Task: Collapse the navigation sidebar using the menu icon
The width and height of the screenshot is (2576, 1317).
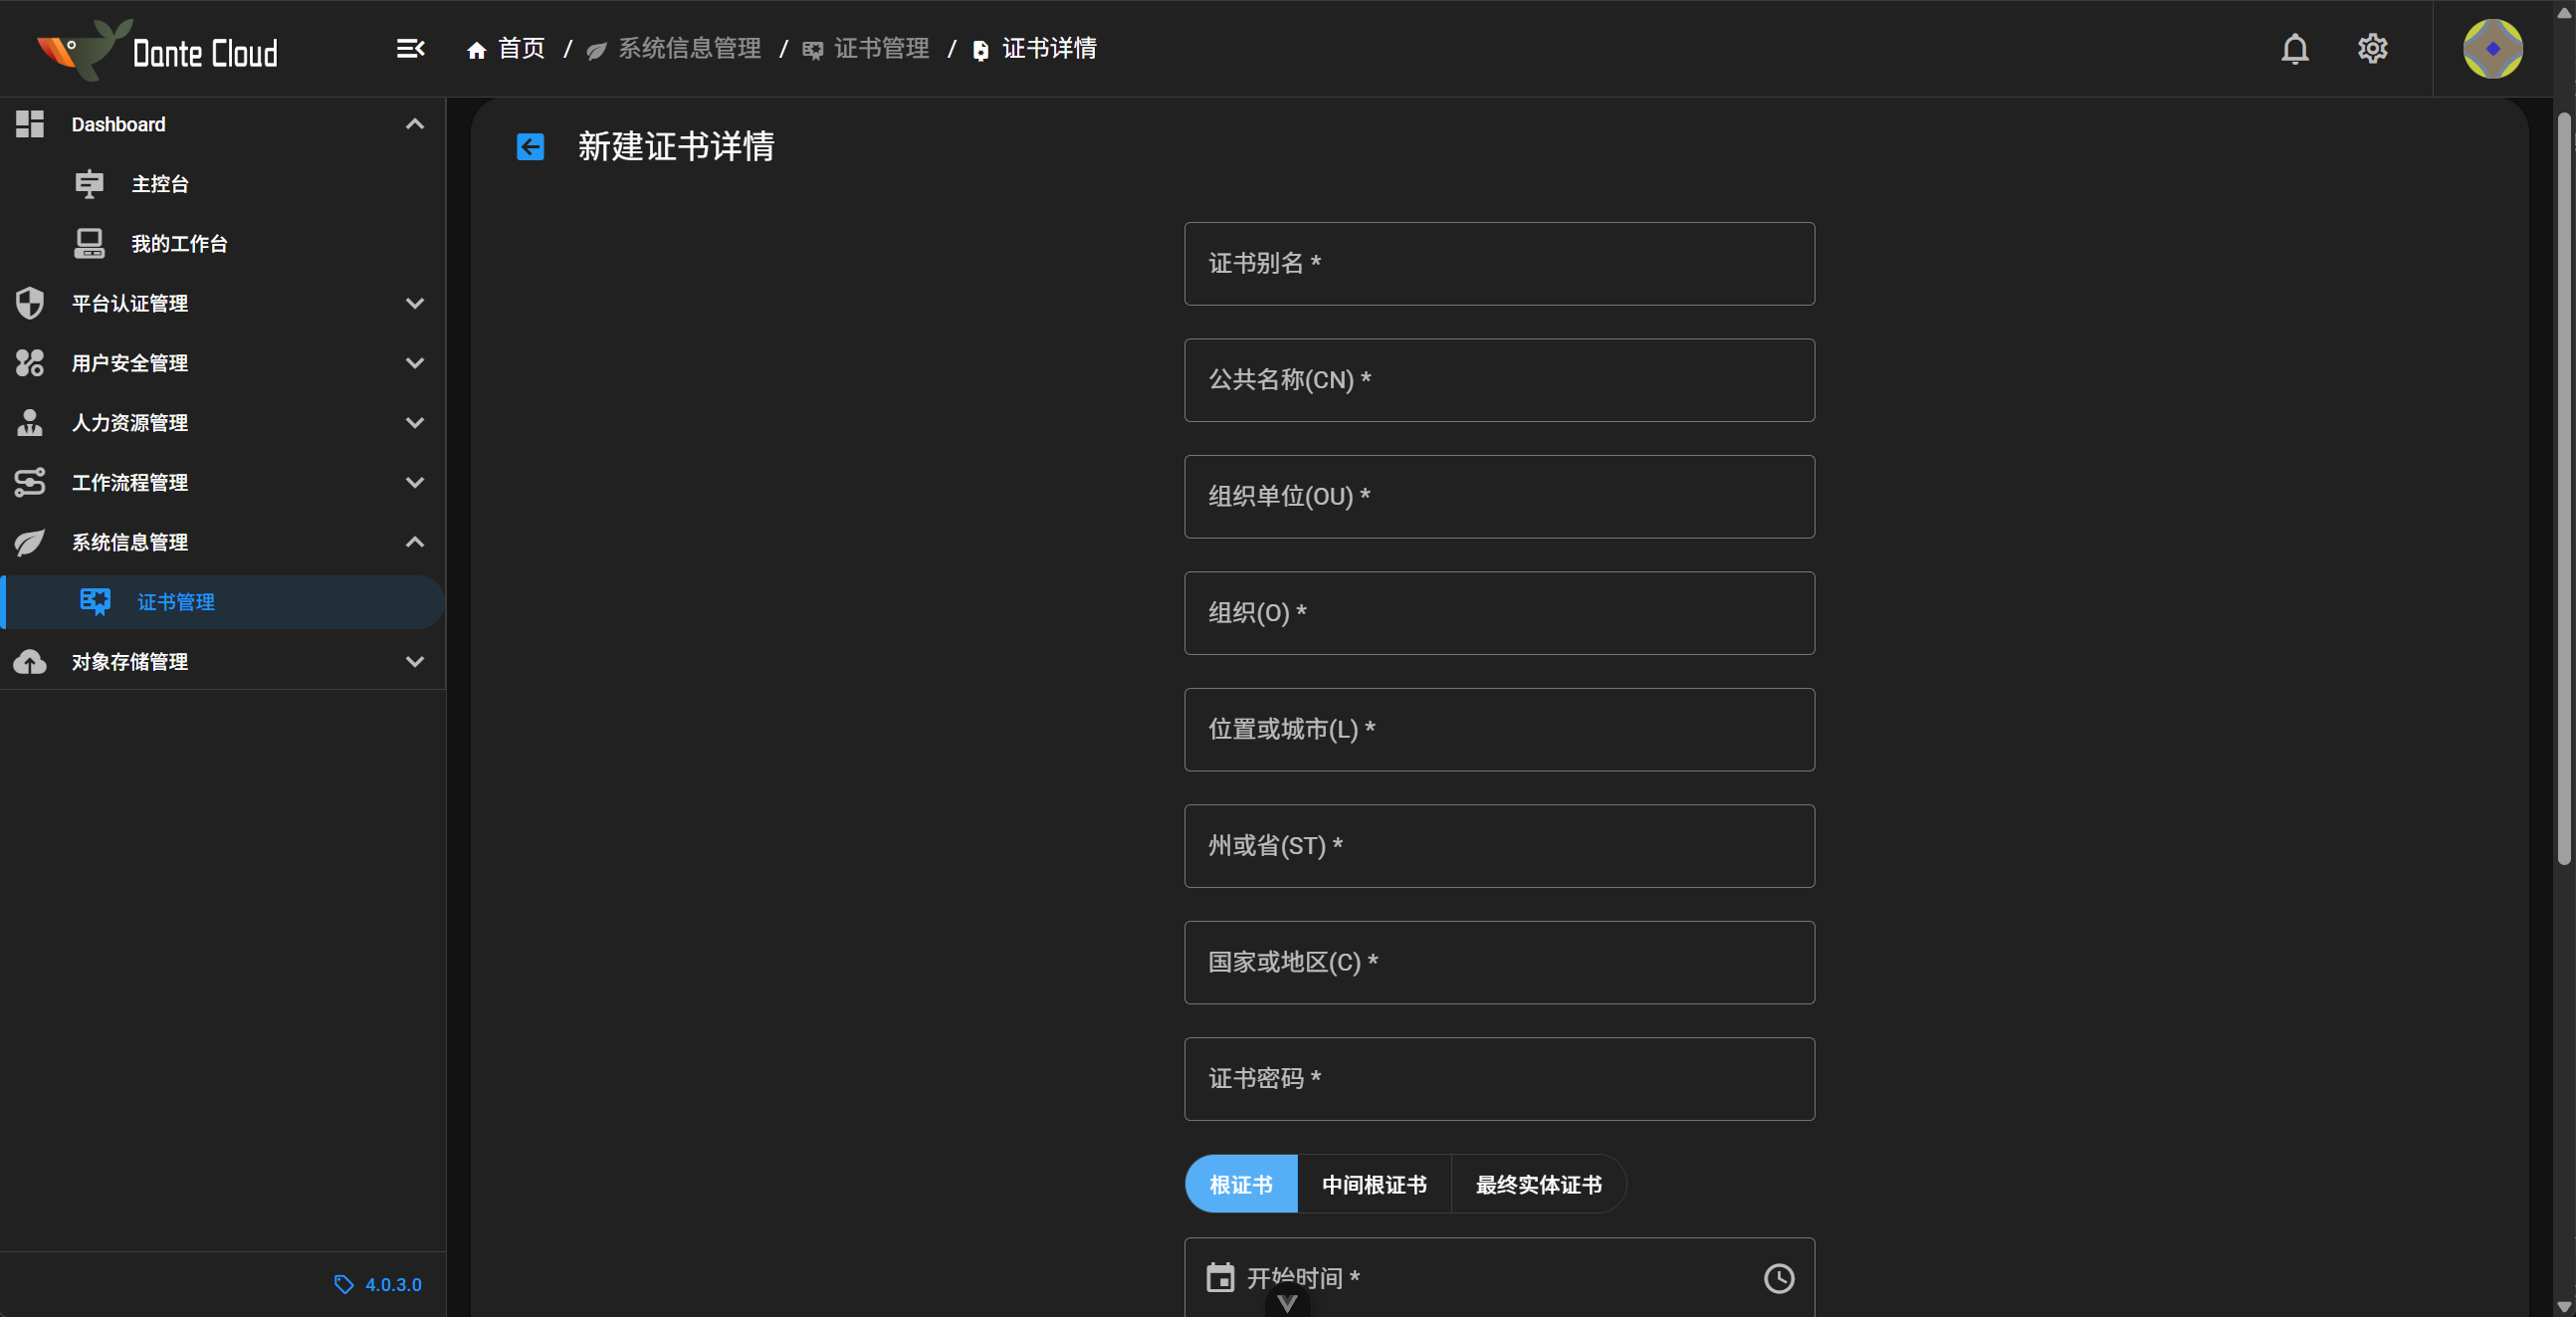Action: [410, 48]
